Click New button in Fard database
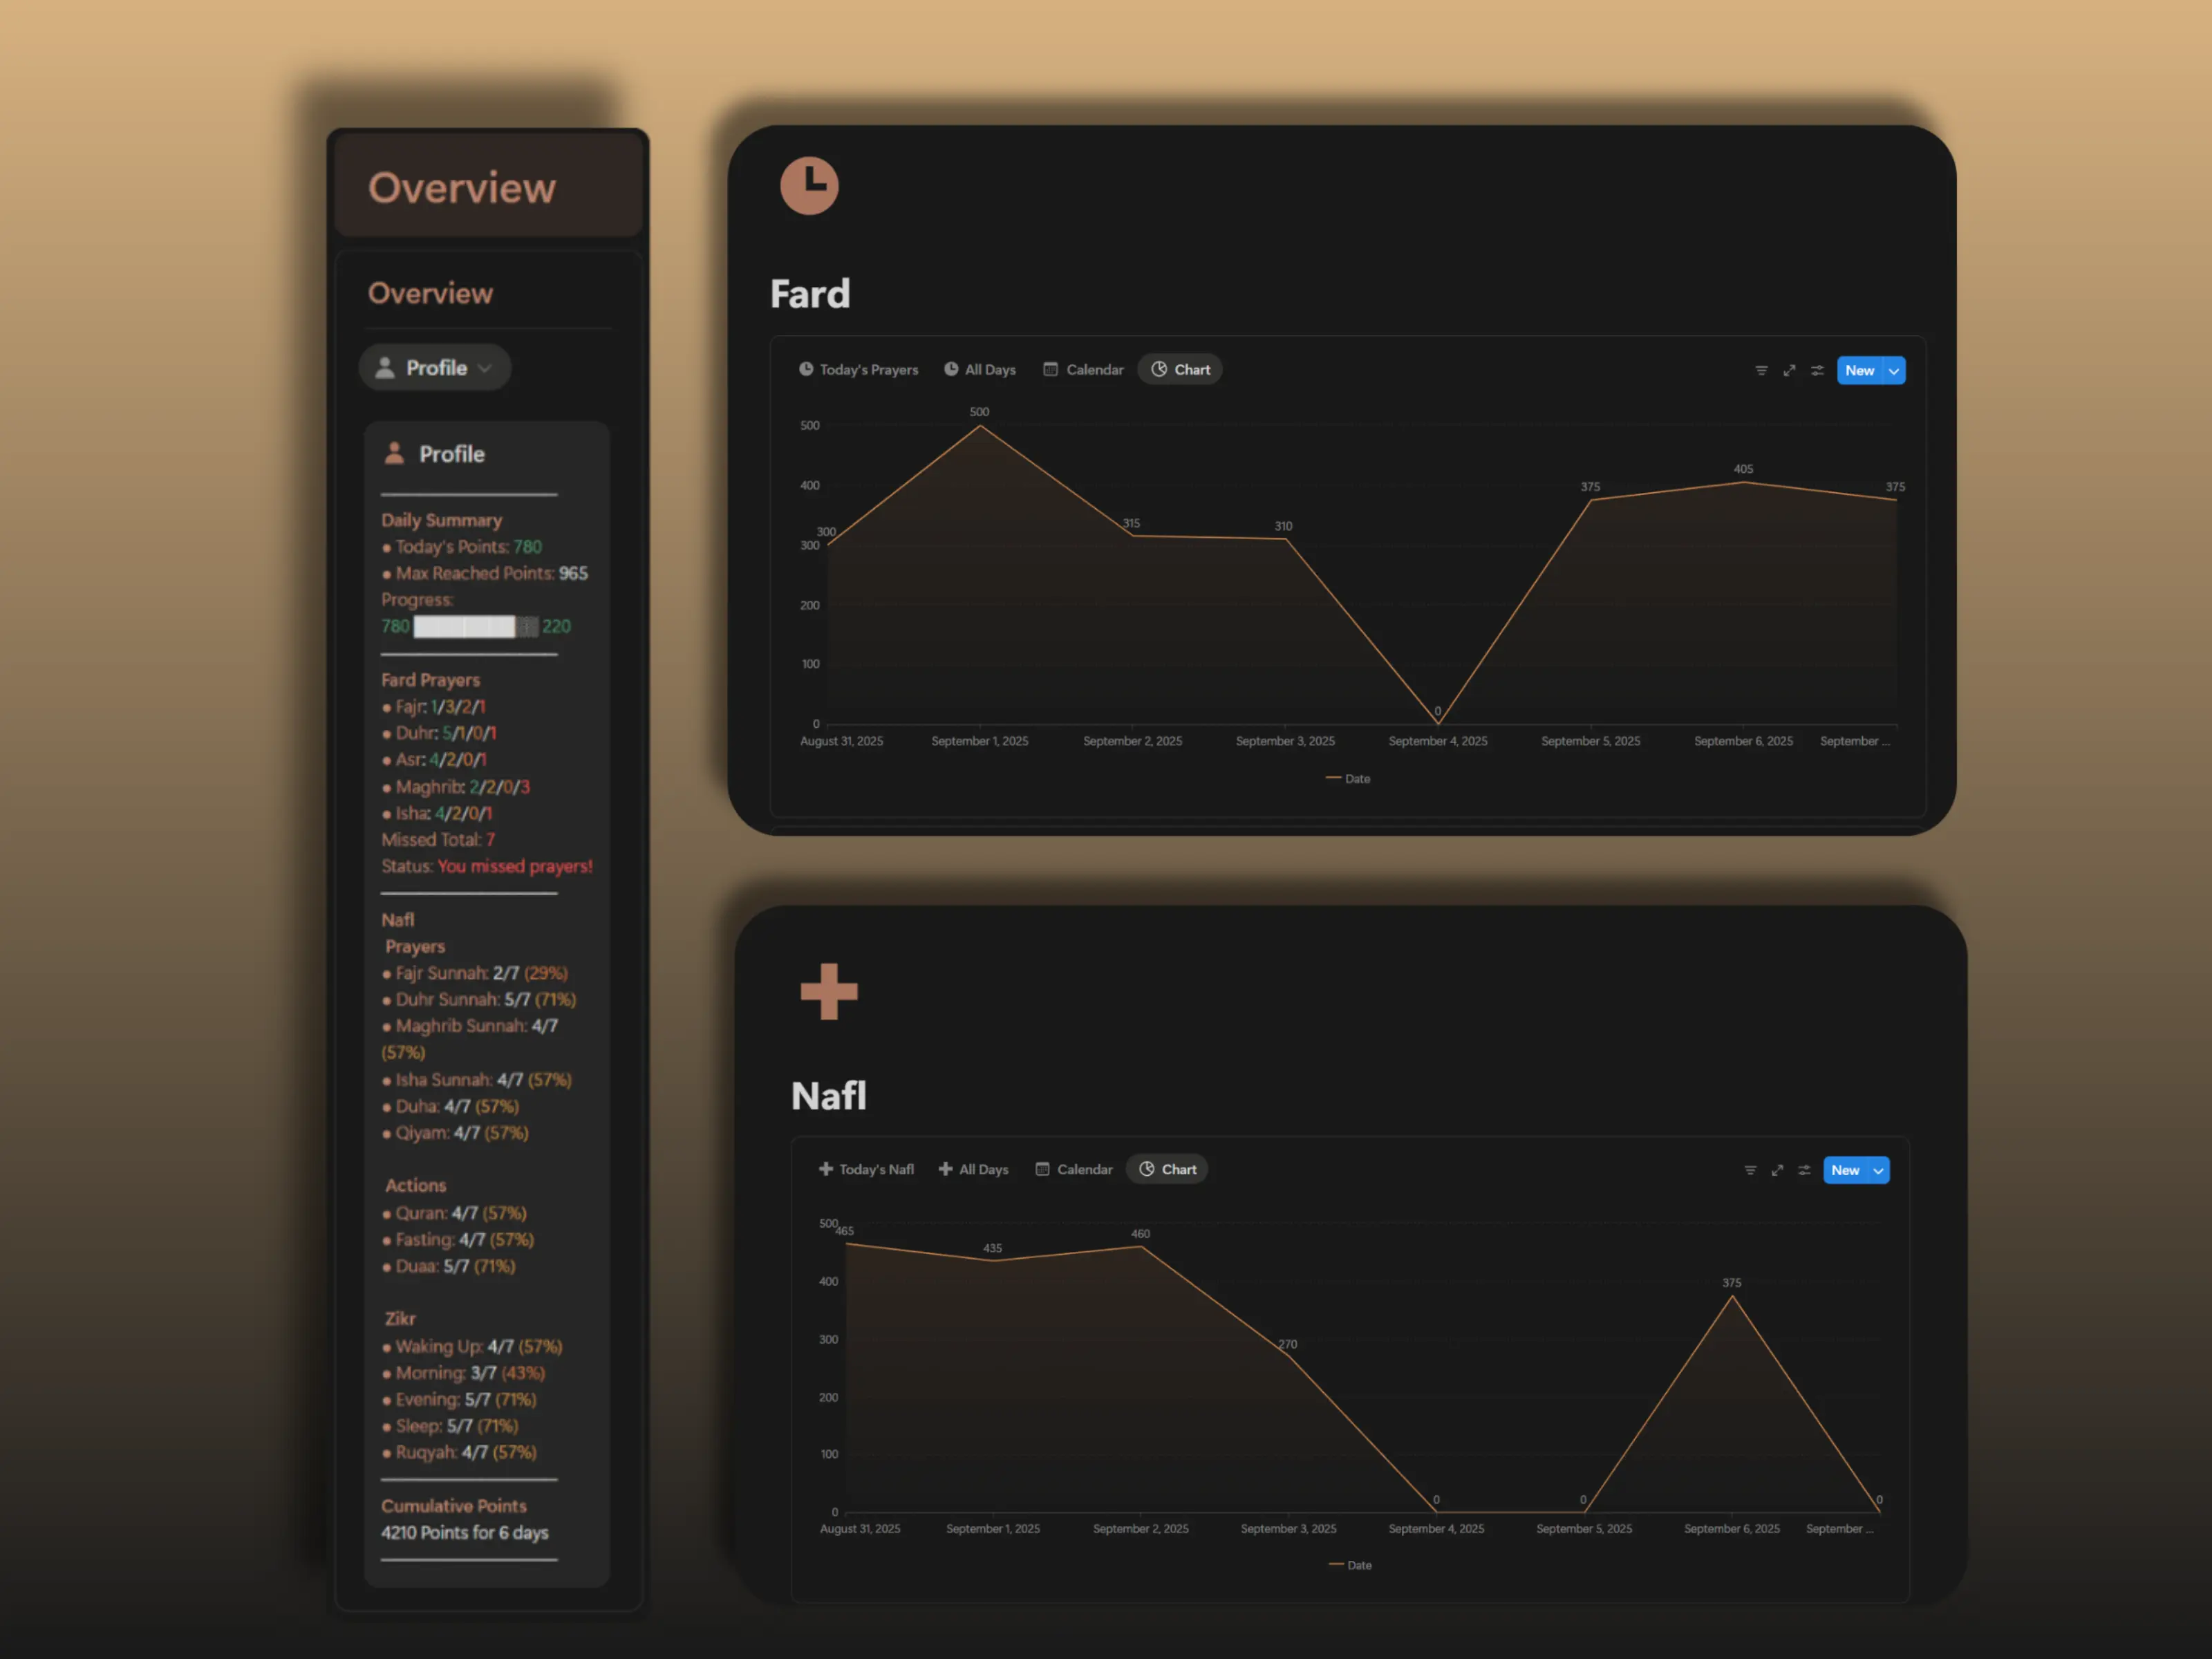Screen dimensions: 2212x1659 [x=1859, y=370]
